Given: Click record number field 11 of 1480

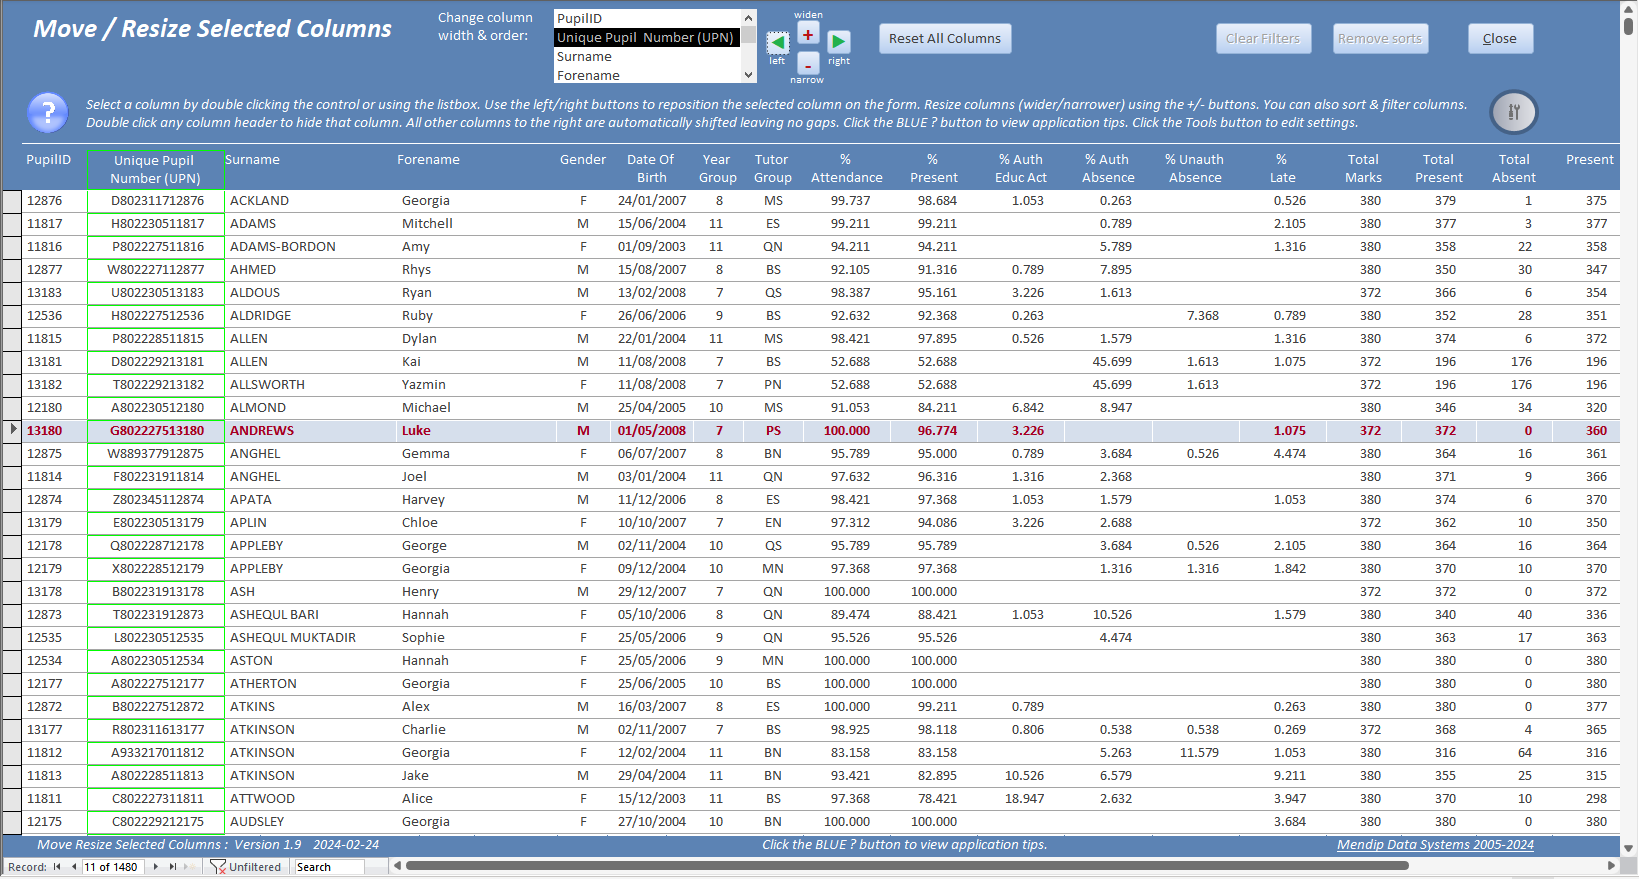Looking at the screenshot, I should point(114,867).
